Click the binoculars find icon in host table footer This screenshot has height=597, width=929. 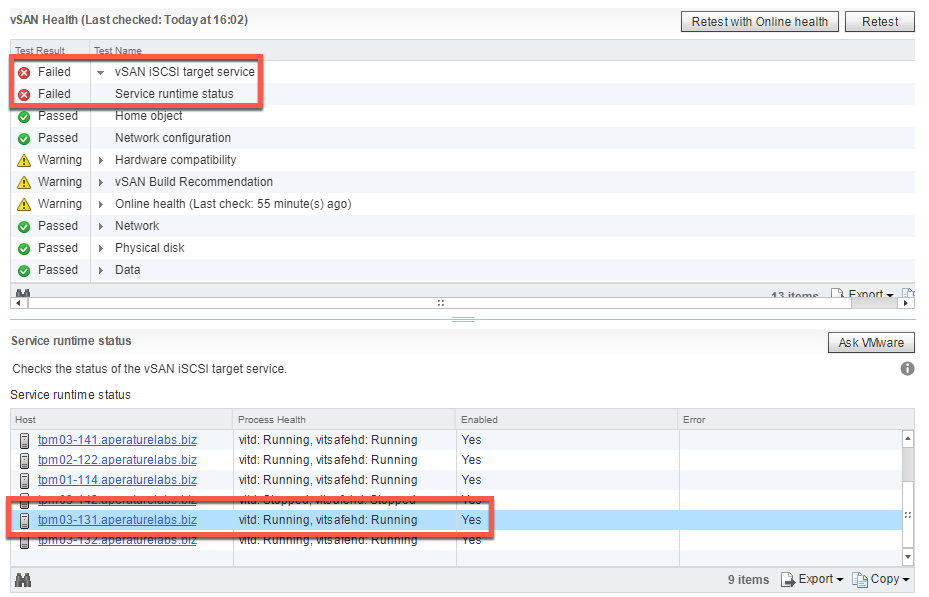[x=23, y=580]
